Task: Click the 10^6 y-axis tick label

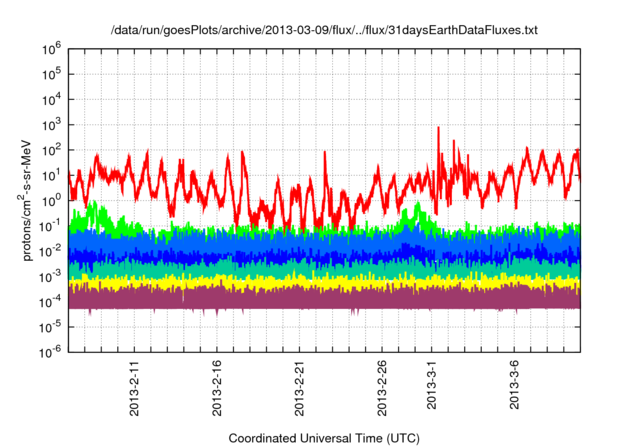Action: pyautogui.click(x=51, y=50)
